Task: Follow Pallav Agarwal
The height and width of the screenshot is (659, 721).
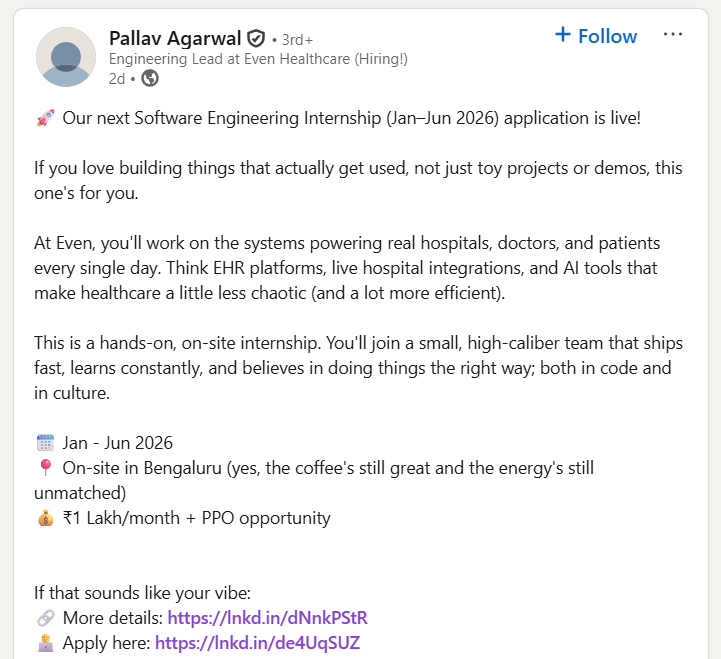Action: [x=595, y=36]
